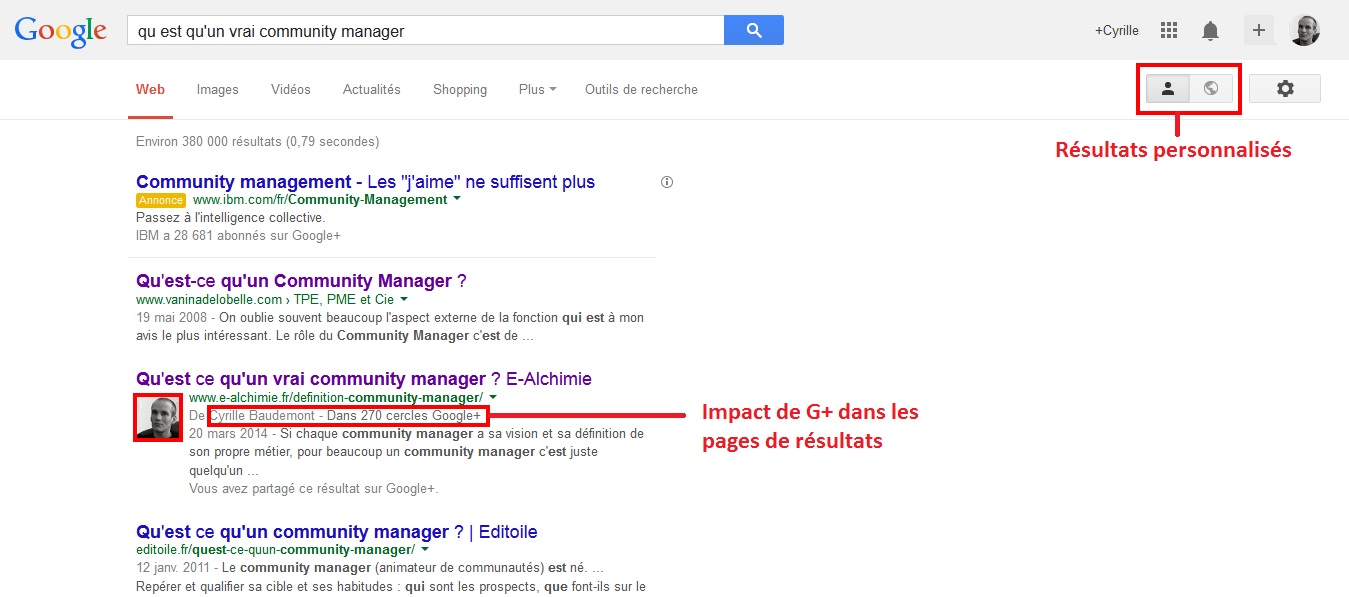Viewport: 1349px width, 597px height.
Task: Open the notifications bell
Action: point(1210,31)
